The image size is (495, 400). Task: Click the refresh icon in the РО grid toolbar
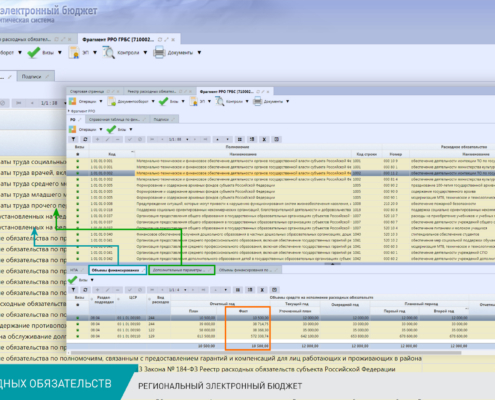[x=85, y=139]
